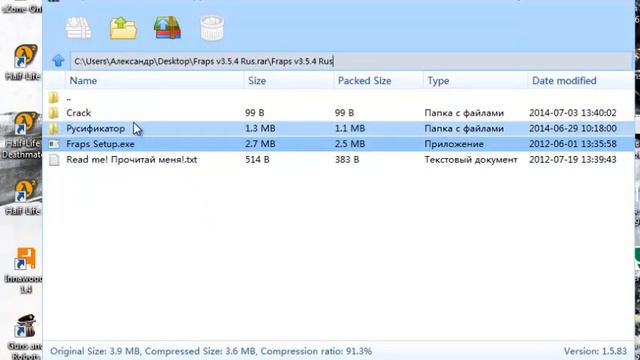Select the Русификатор folder row
The width and height of the screenshot is (640, 360).
[x=339, y=128]
